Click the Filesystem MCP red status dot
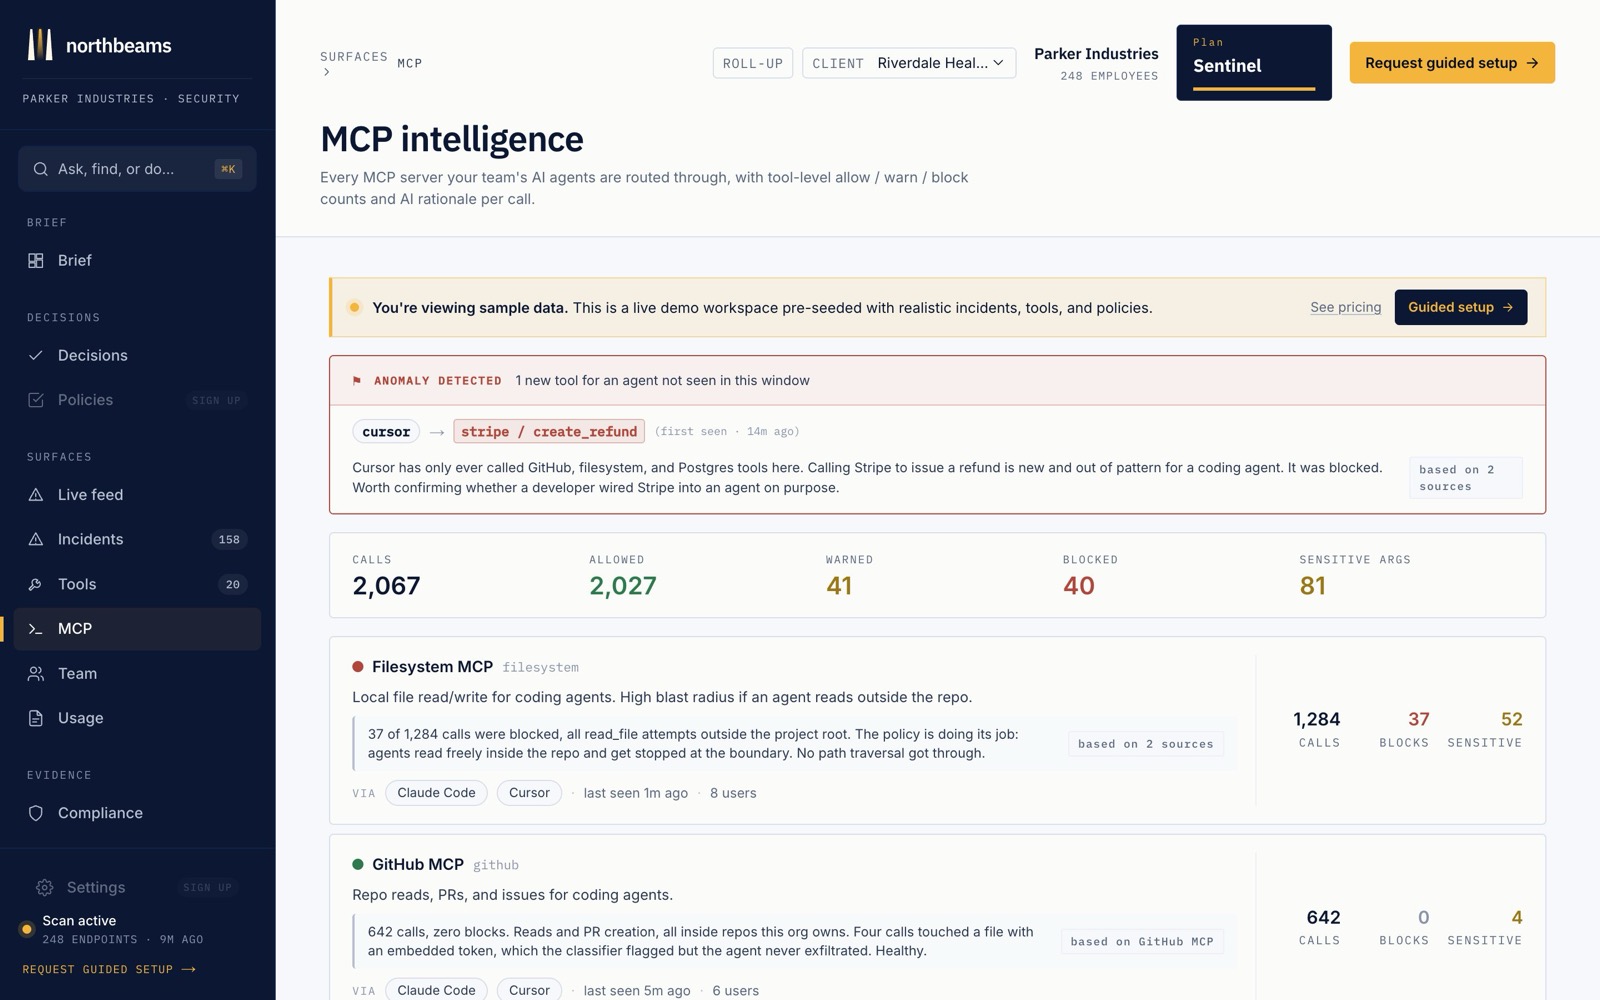Image resolution: width=1600 pixels, height=1000 pixels. [358, 667]
